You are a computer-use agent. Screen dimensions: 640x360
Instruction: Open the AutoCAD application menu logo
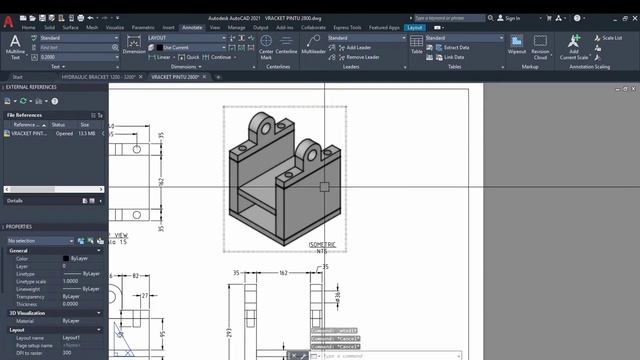(8, 22)
